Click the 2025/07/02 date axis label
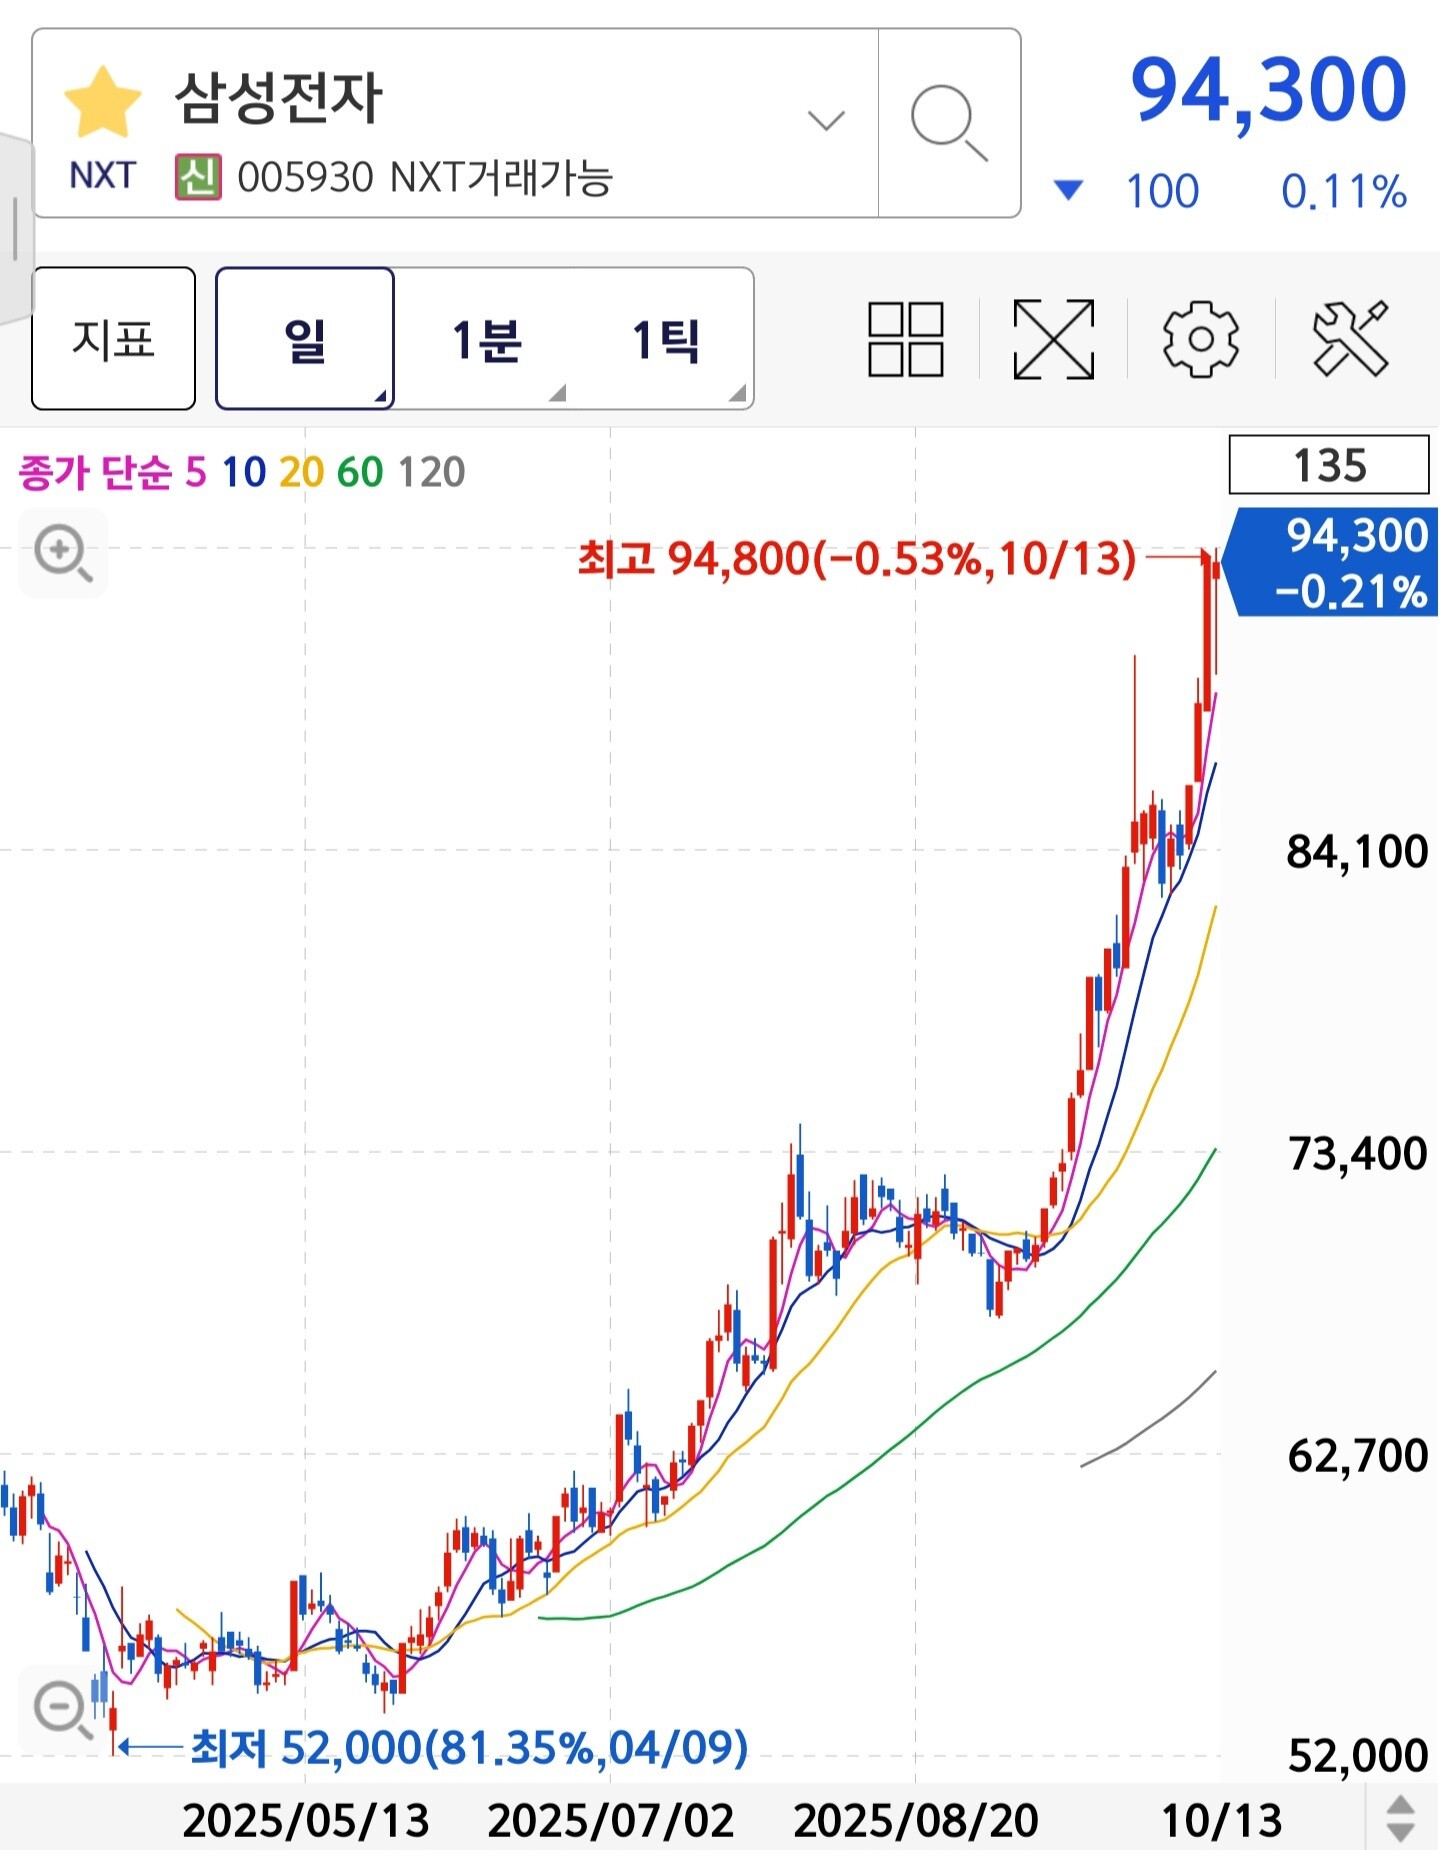Image resolution: width=1440 pixels, height=1850 pixels. click(x=610, y=1821)
